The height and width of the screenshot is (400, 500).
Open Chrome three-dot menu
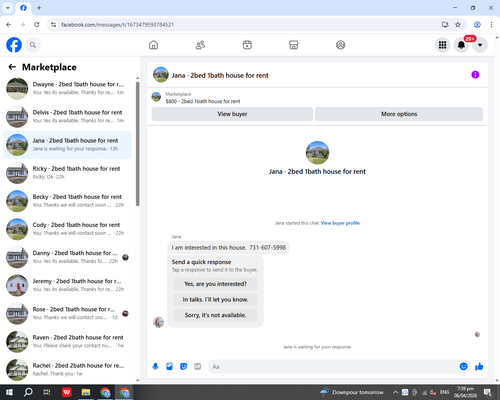[491, 25]
